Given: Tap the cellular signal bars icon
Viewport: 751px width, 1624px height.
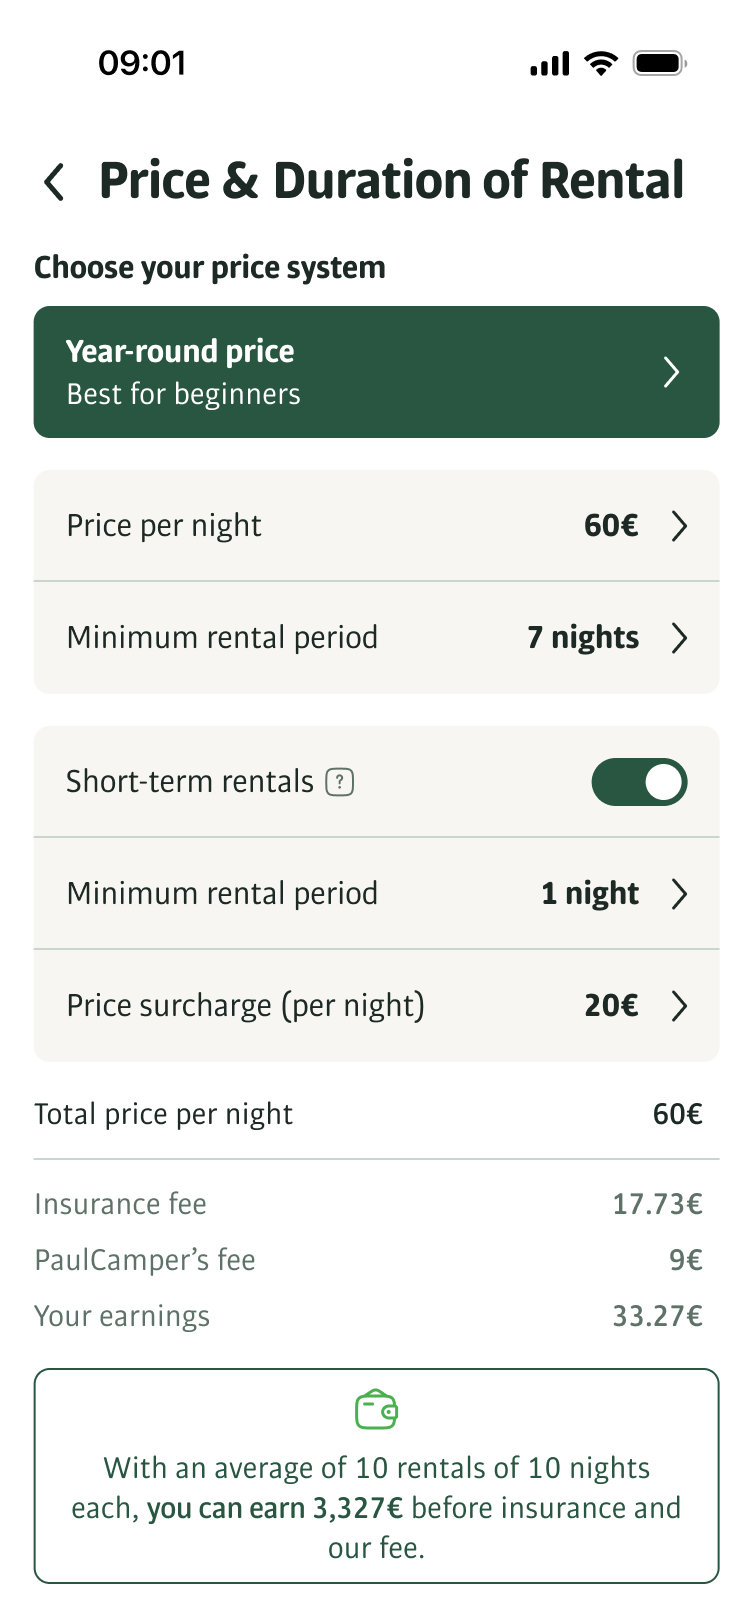Looking at the screenshot, I should (549, 66).
